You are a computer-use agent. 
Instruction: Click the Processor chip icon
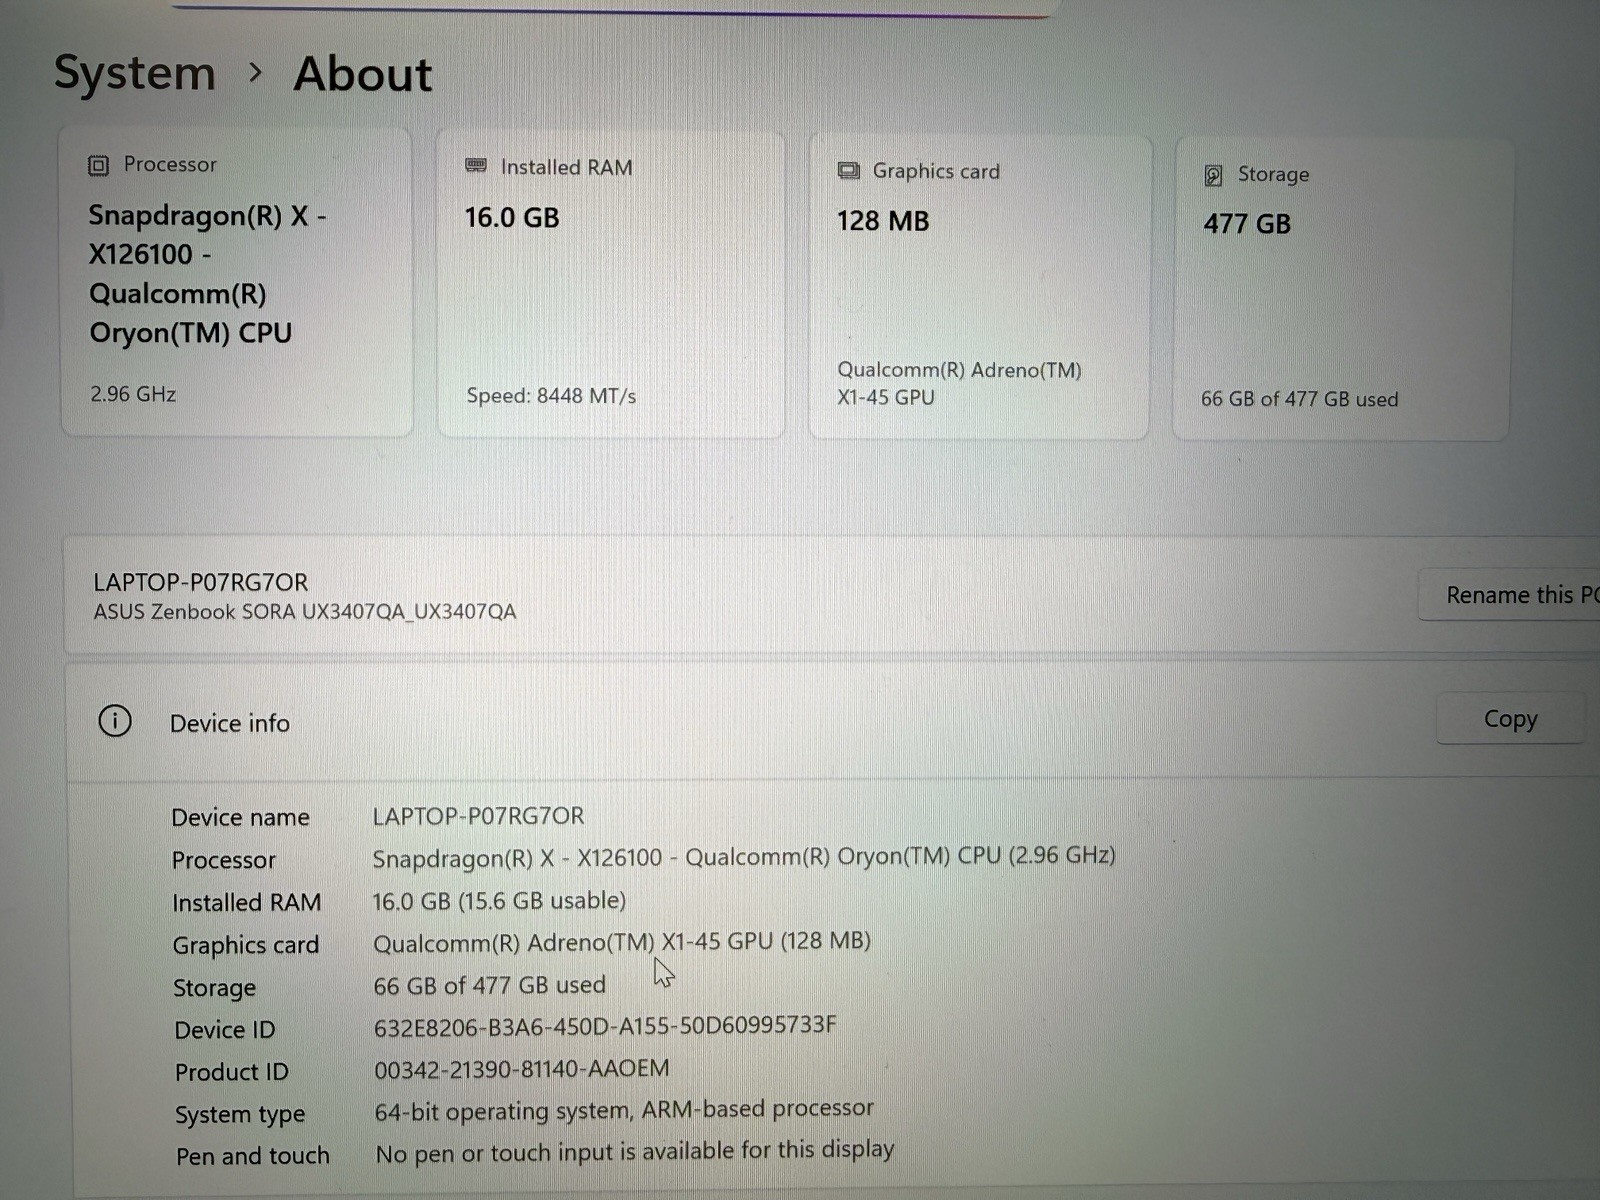click(x=98, y=165)
